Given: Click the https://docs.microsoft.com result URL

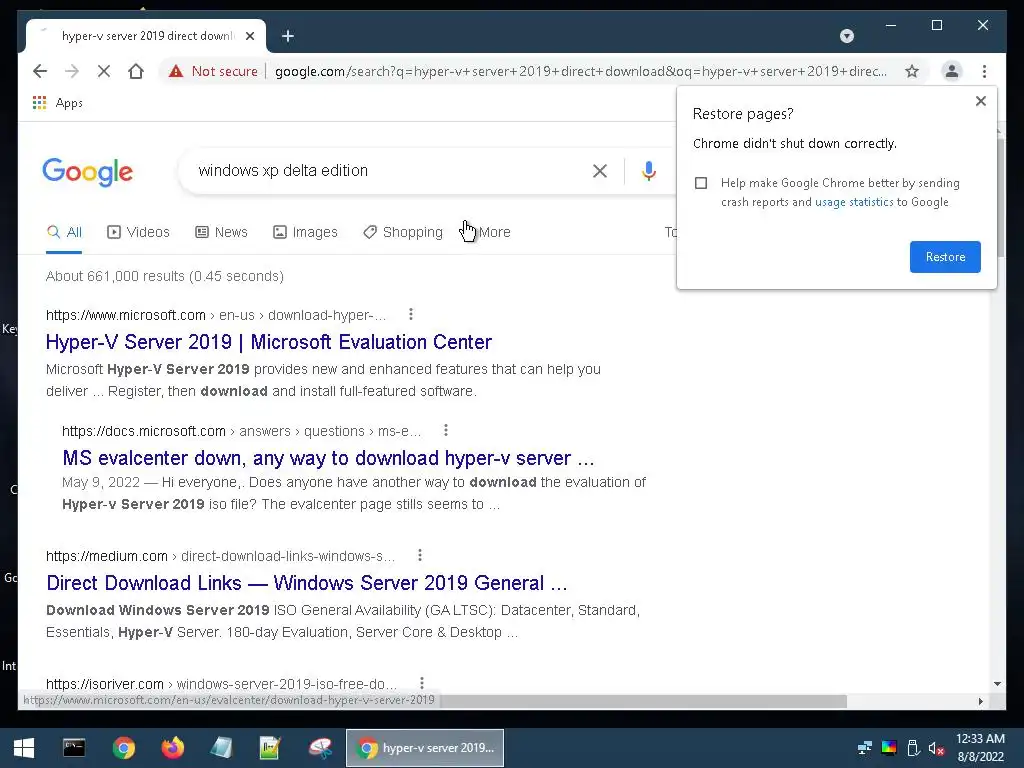Looking at the screenshot, I should click(x=144, y=431).
